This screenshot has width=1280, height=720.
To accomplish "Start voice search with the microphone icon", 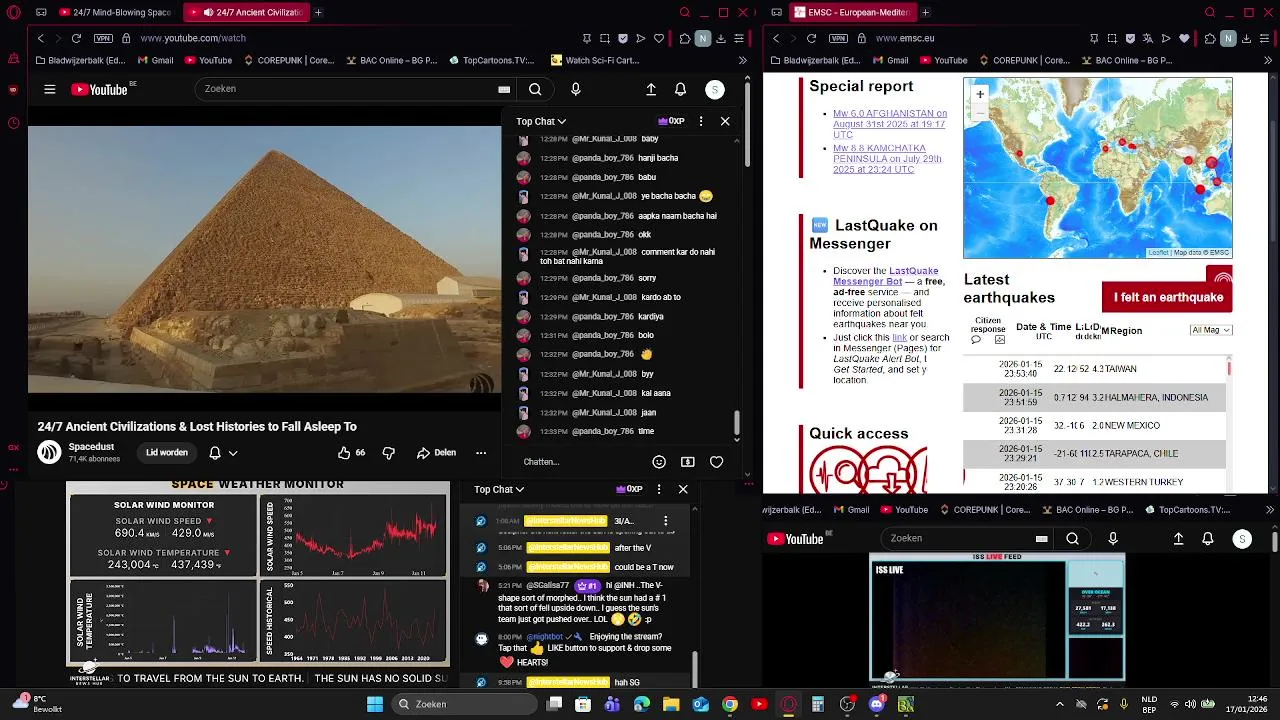I will (575, 89).
